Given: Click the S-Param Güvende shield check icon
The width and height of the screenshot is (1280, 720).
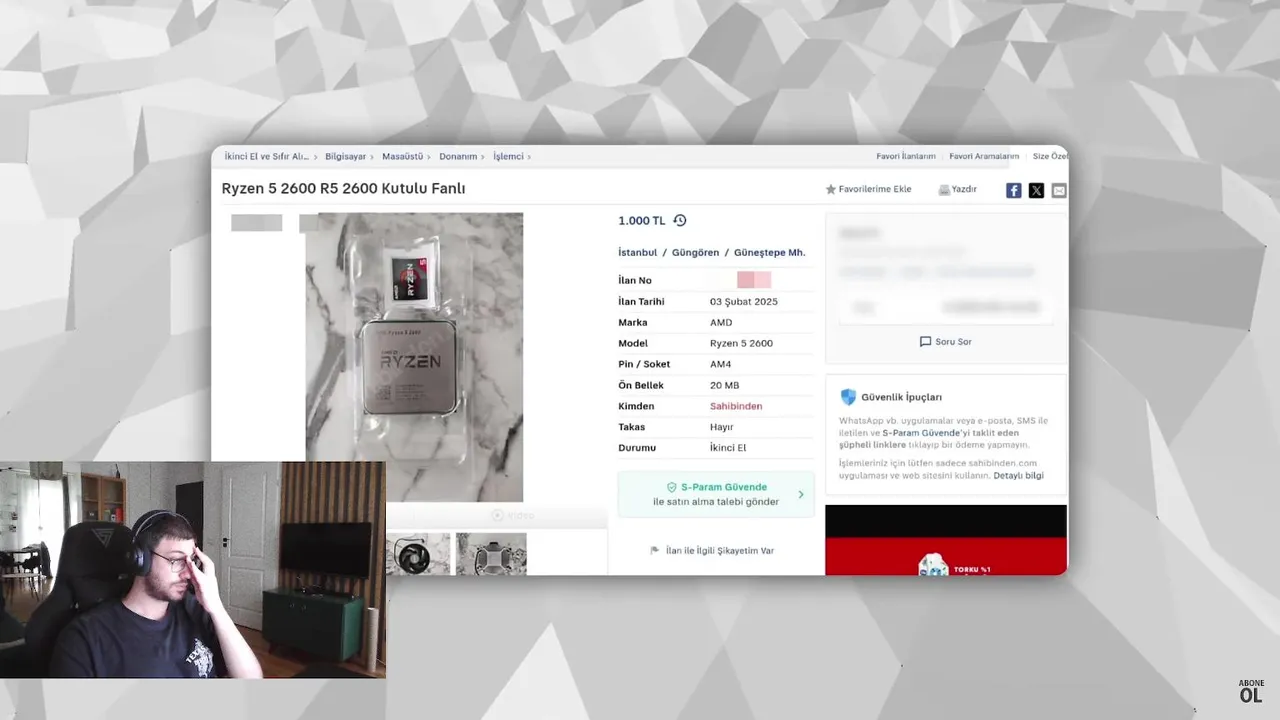Looking at the screenshot, I should point(672,487).
